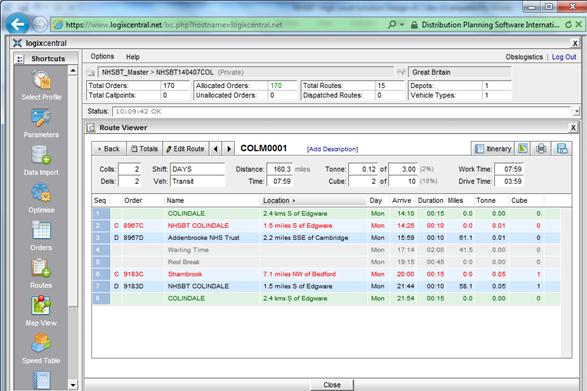Click the Close button at bottom
The height and width of the screenshot is (391, 587).
(332, 385)
